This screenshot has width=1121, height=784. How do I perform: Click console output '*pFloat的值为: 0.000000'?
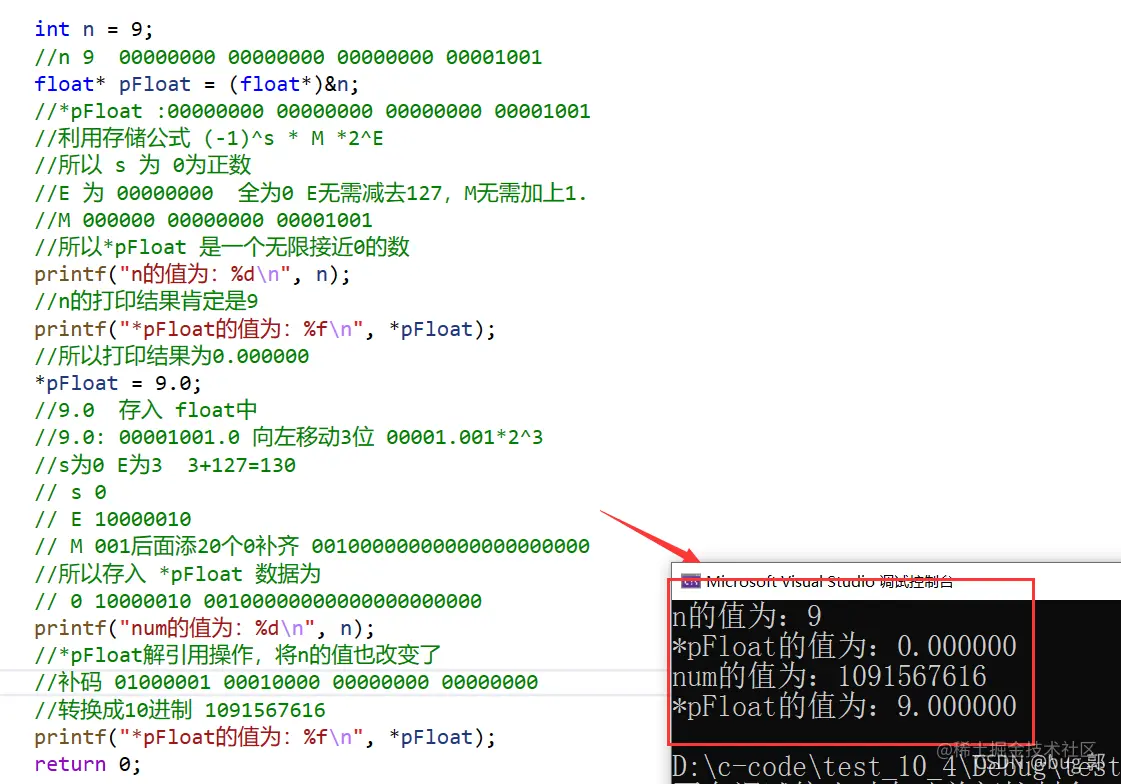click(844, 646)
